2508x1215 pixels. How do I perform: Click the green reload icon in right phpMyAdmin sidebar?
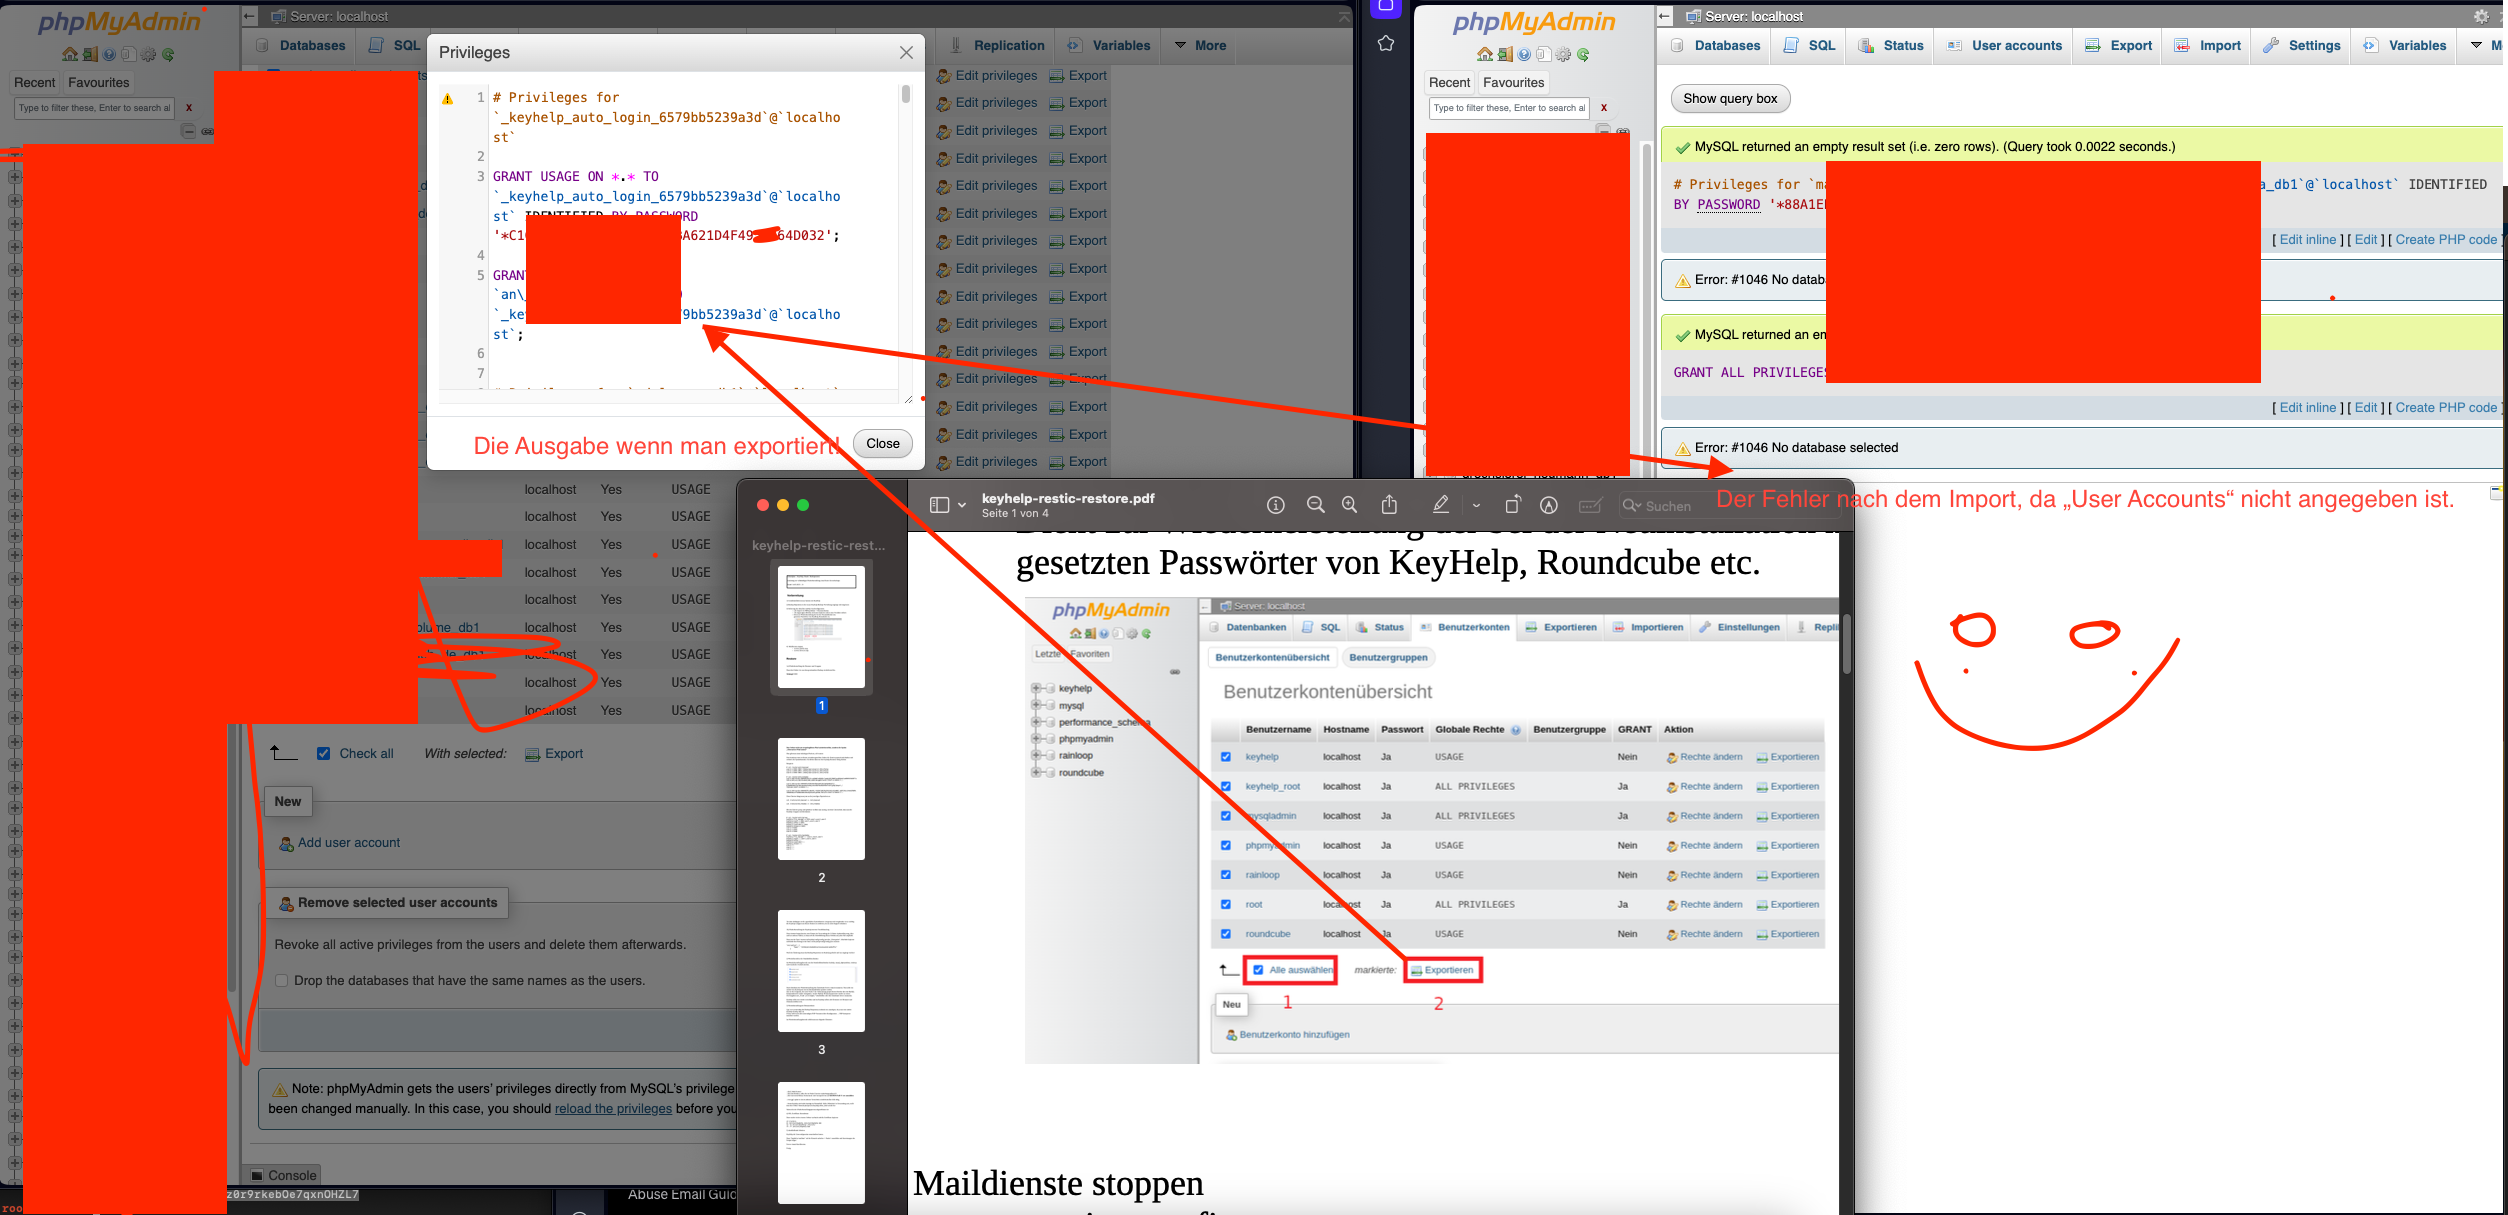tap(1583, 55)
